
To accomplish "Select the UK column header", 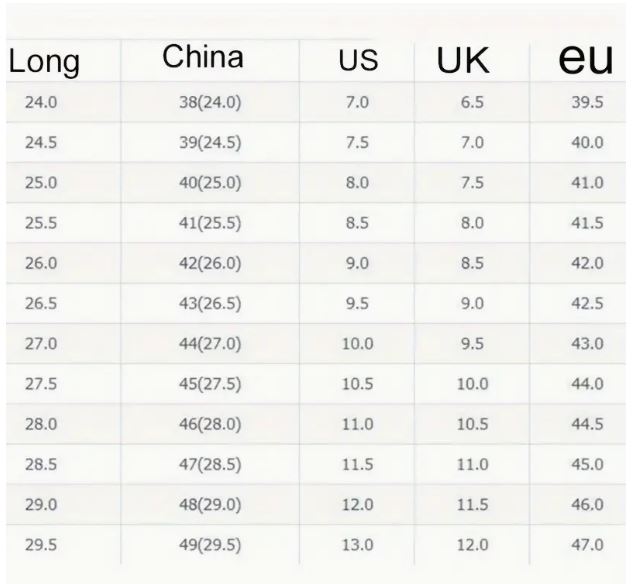I will 463,61.
